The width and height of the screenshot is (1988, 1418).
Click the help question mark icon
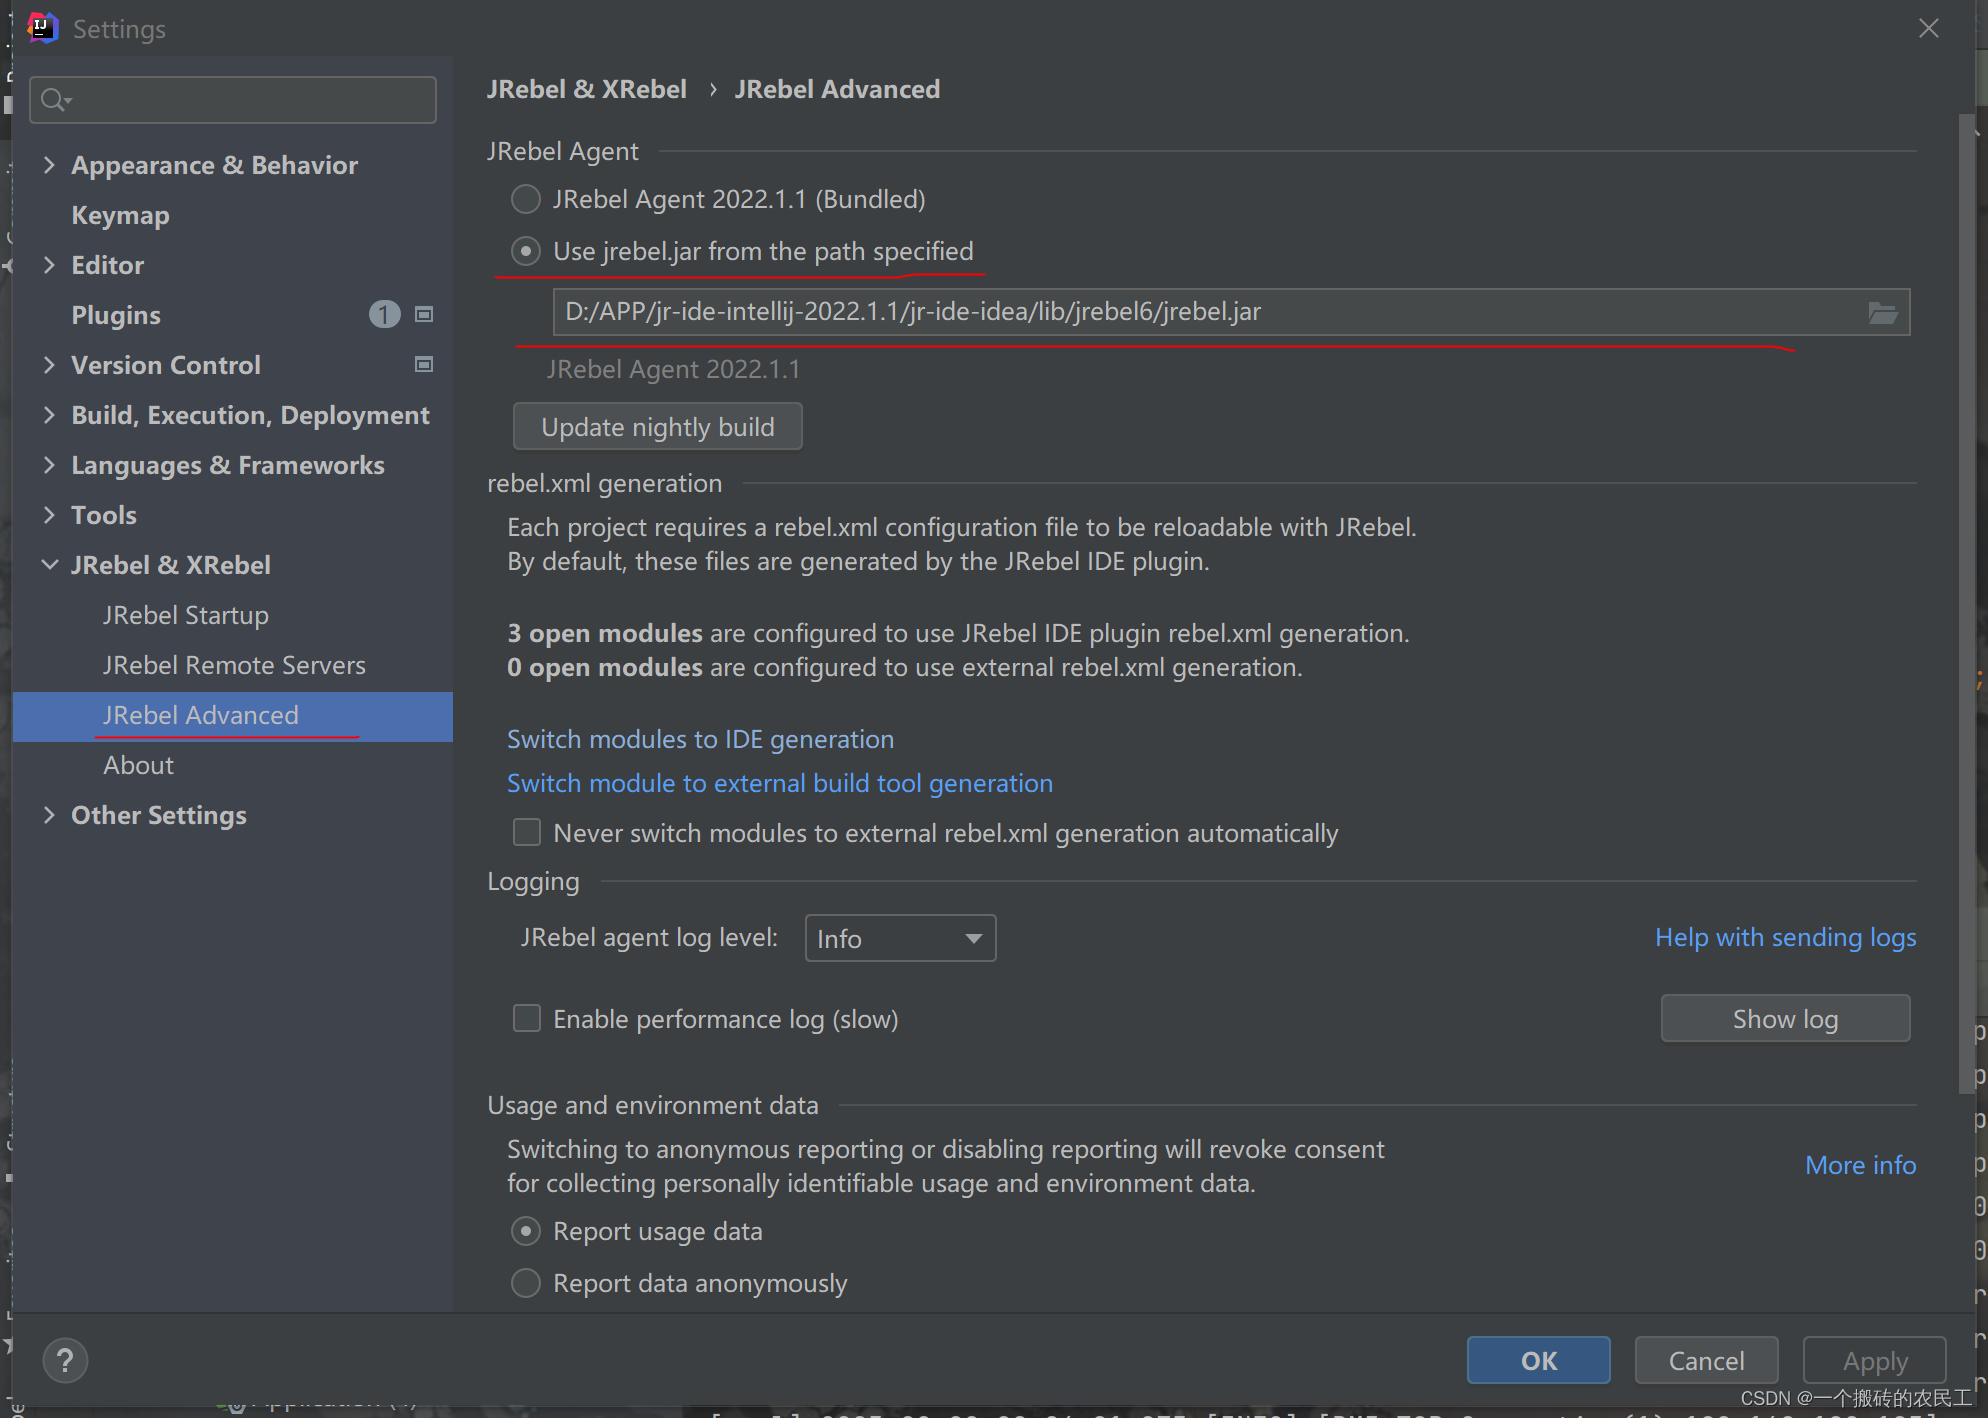(65, 1360)
